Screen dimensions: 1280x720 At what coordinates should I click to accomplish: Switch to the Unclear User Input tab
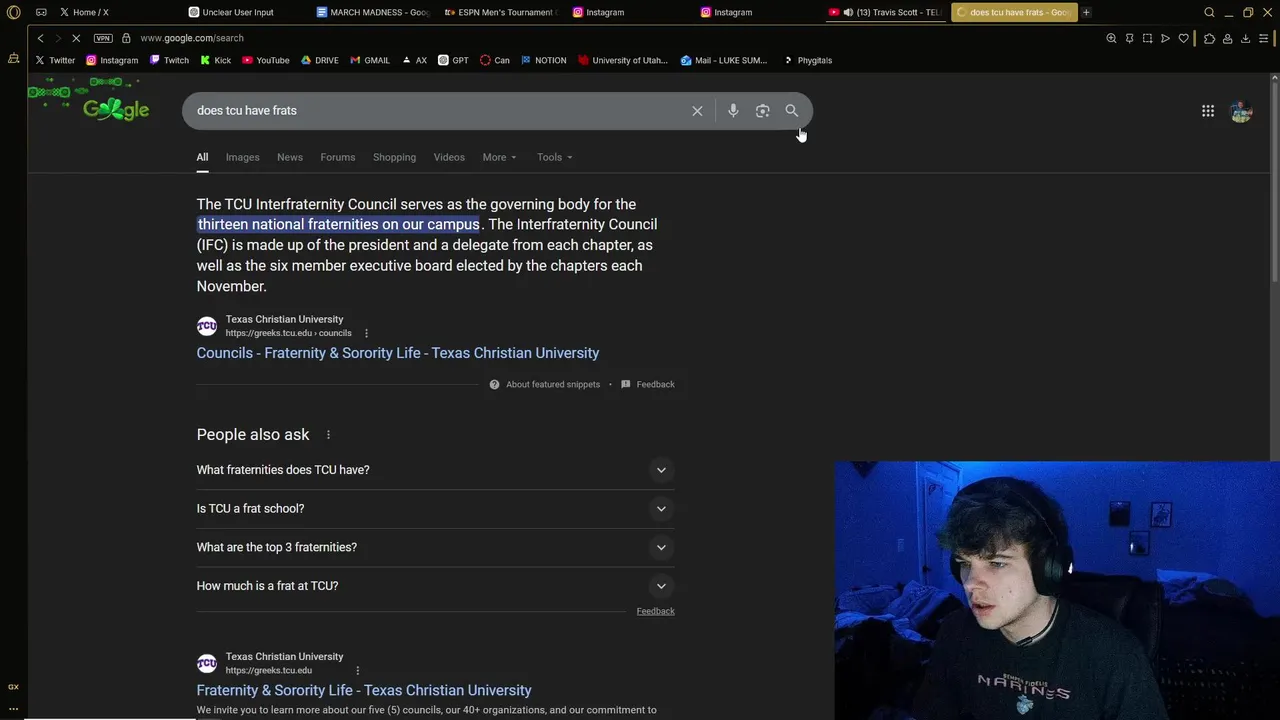point(245,12)
